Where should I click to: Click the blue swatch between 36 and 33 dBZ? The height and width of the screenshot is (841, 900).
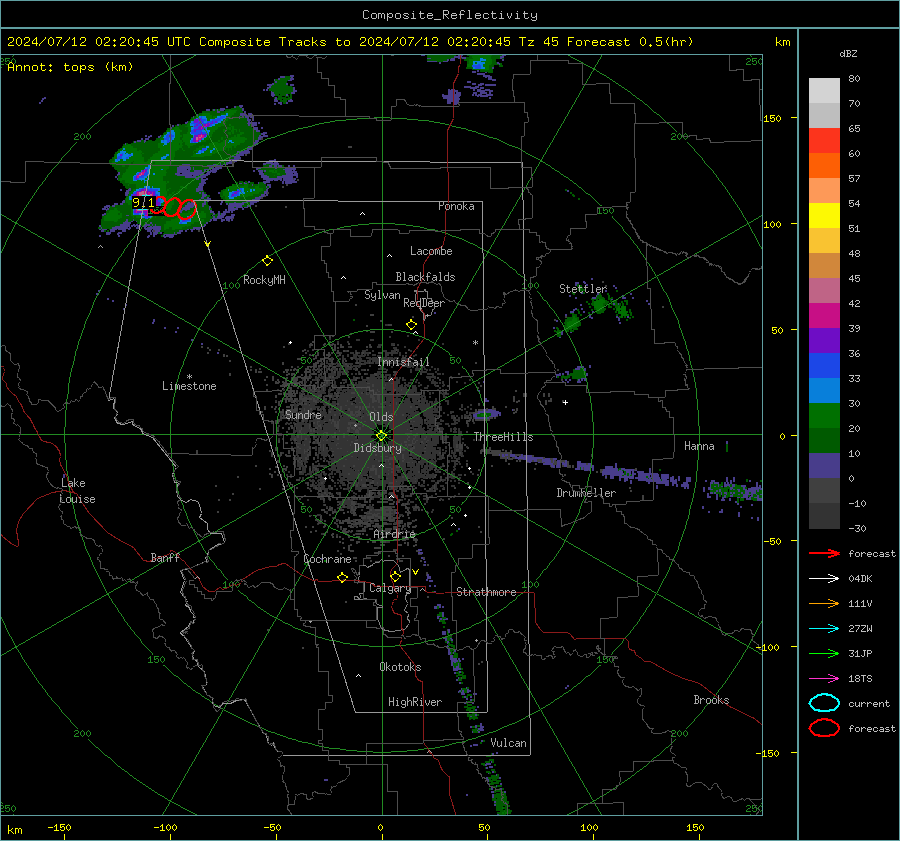[824, 366]
